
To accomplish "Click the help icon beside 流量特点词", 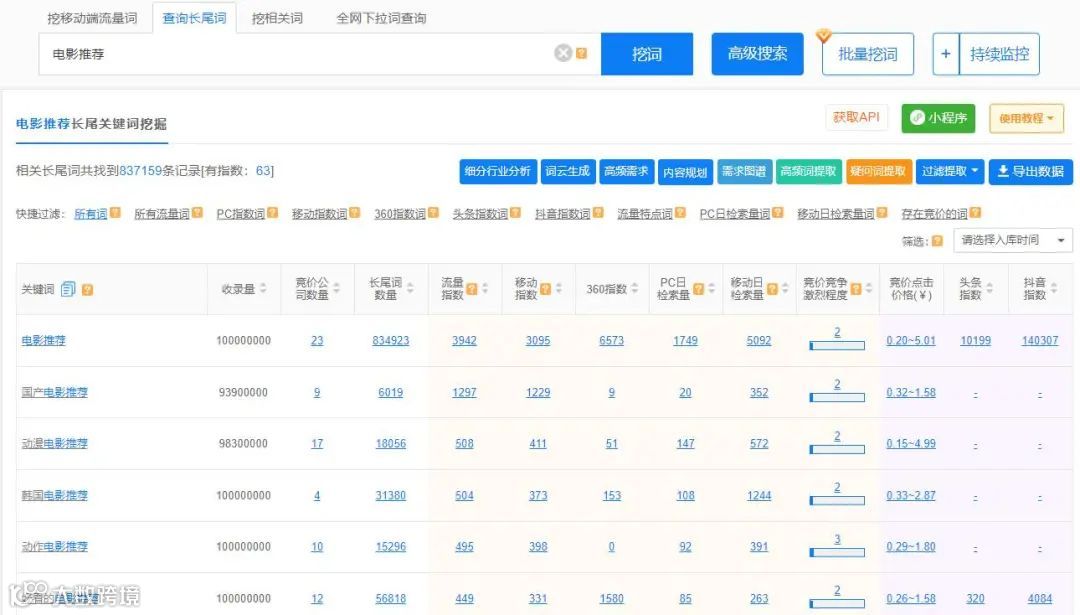I will pyautogui.click(x=680, y=213).
